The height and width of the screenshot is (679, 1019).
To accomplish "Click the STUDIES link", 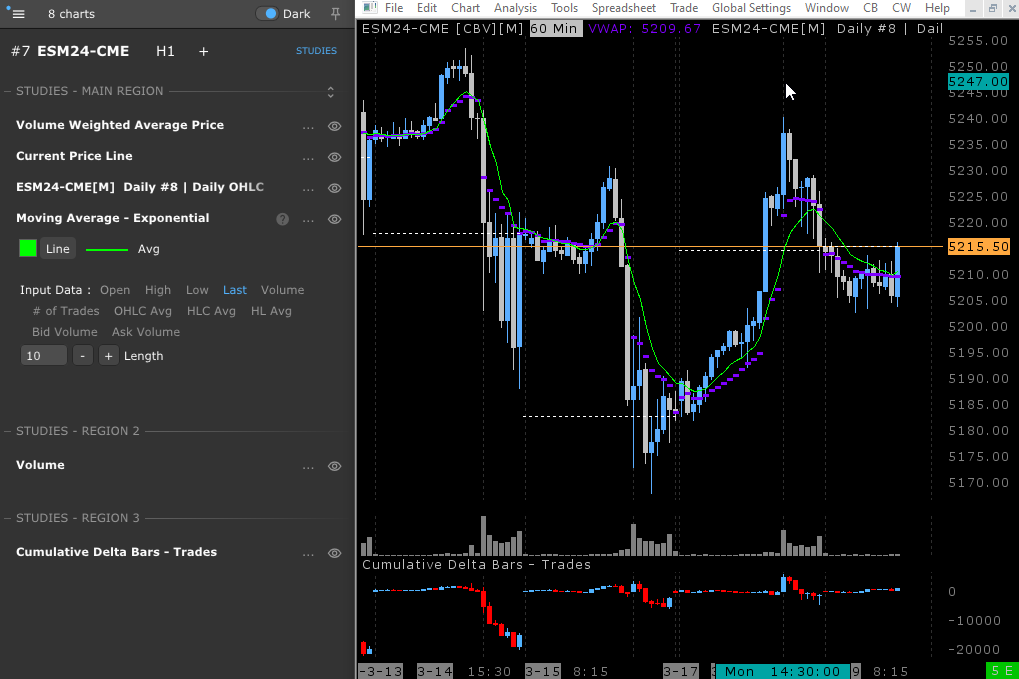I will [x=316, y=51].
